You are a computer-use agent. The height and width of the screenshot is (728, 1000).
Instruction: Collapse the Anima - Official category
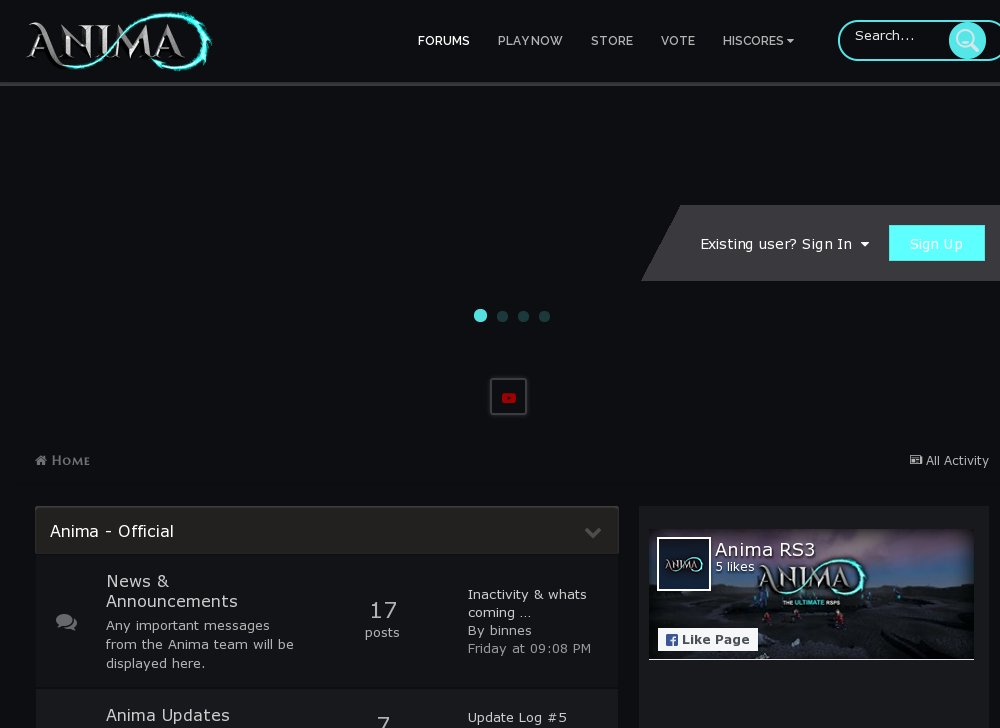[x=593, y=532]
